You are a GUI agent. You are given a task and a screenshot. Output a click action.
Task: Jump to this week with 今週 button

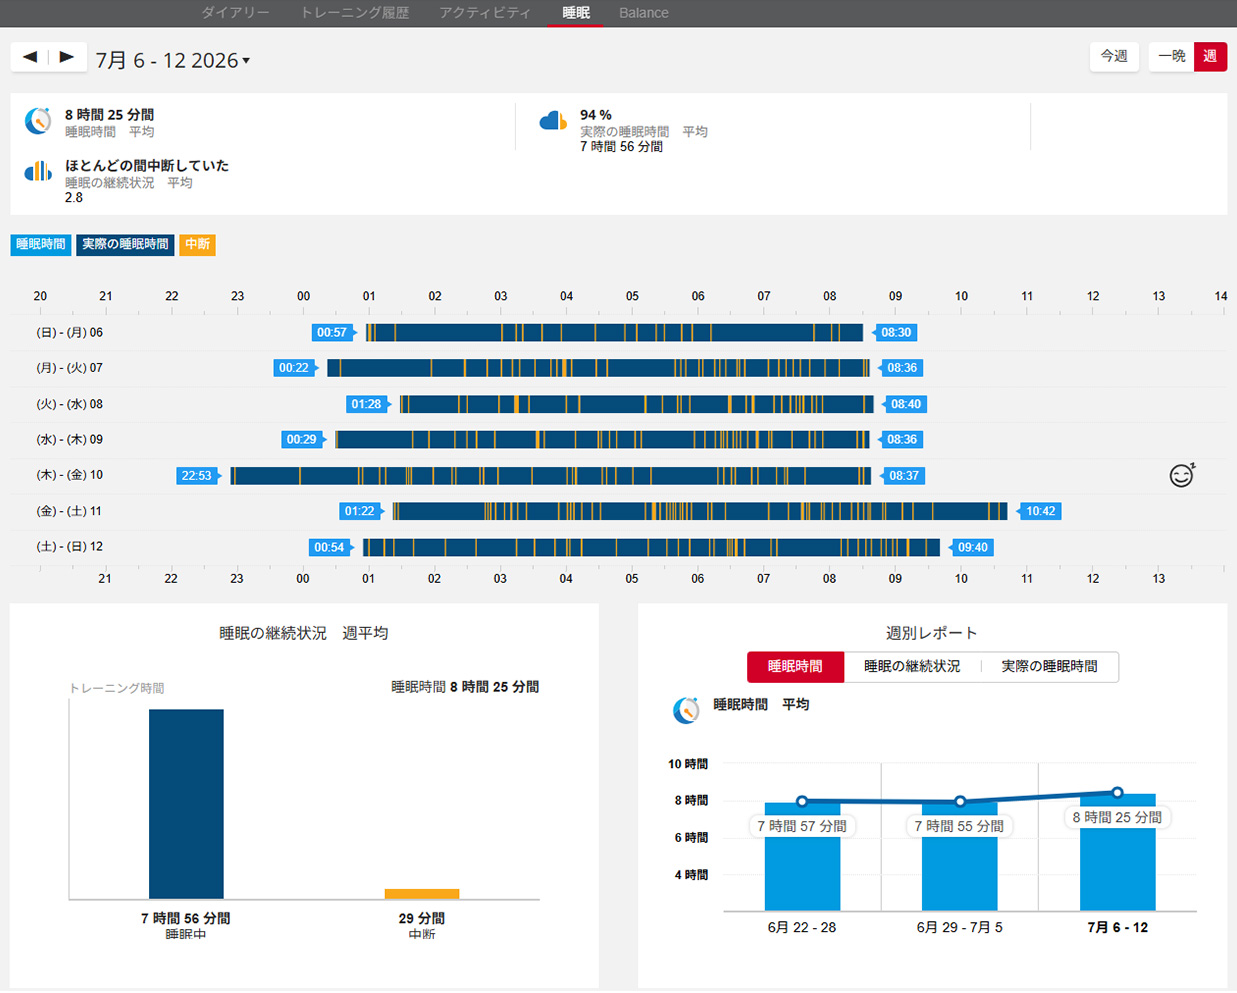tap(1114, 56)
